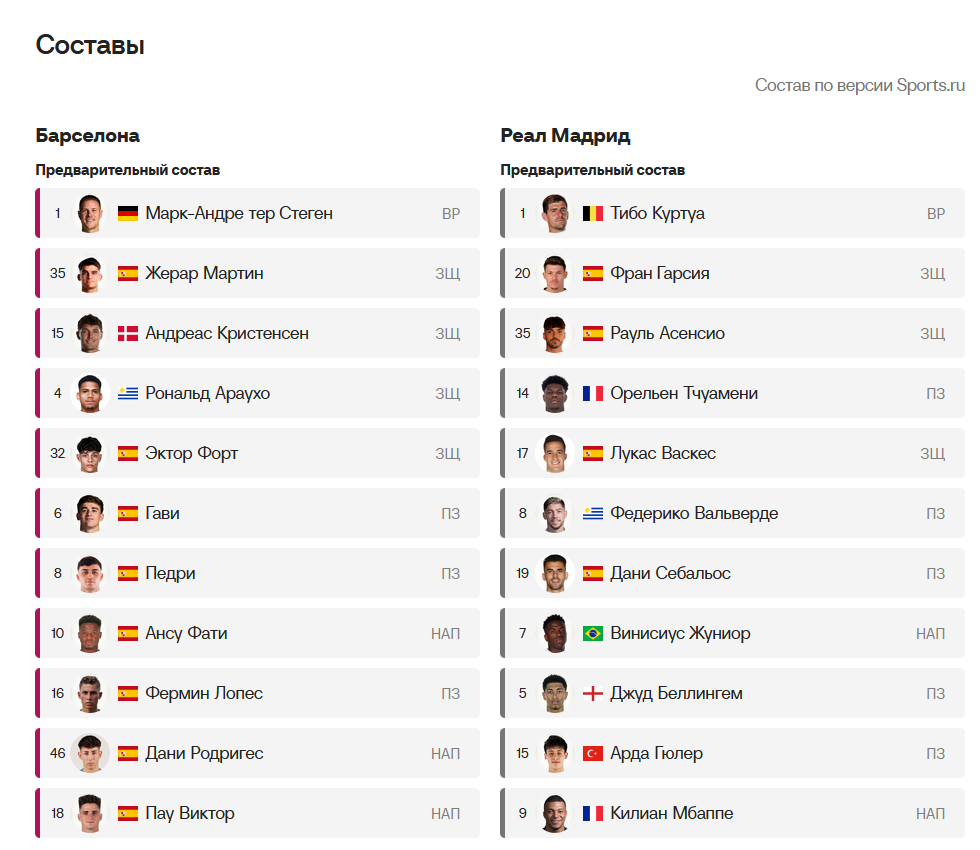Click Belgium flag next to Тибо Куртуа
This screenshot has width=980, height=850.
[x=592, y=213]
